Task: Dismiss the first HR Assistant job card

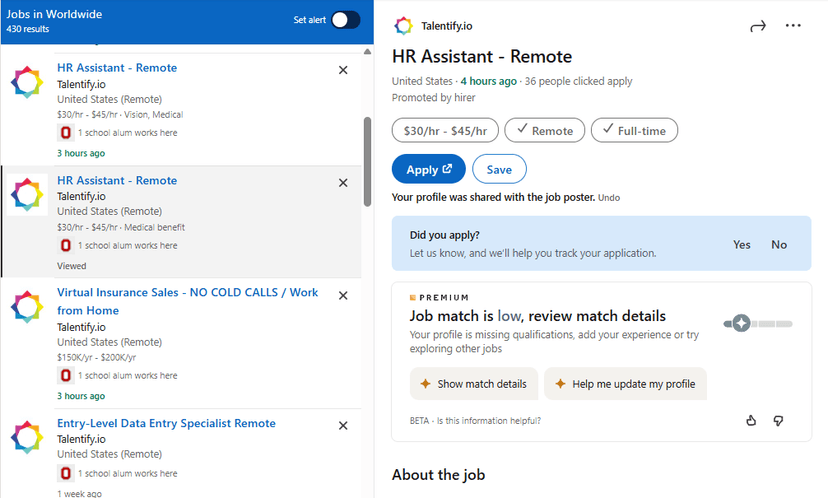Action: point(343,70)
